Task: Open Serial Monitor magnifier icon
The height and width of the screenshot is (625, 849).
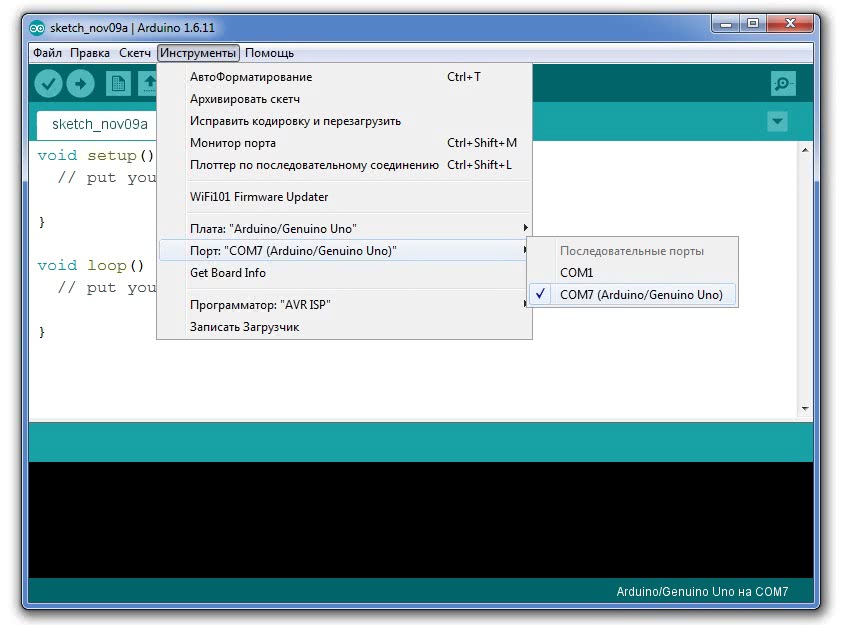Action: 783,84
